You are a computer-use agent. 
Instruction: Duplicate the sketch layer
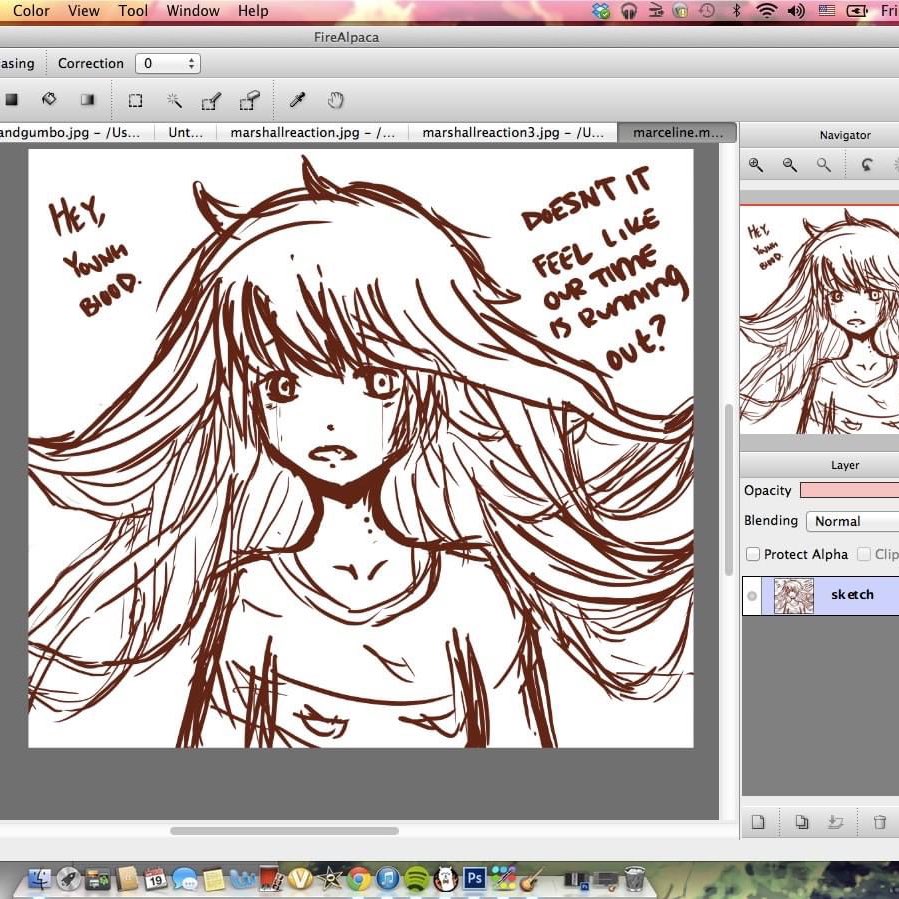point(802,822)
